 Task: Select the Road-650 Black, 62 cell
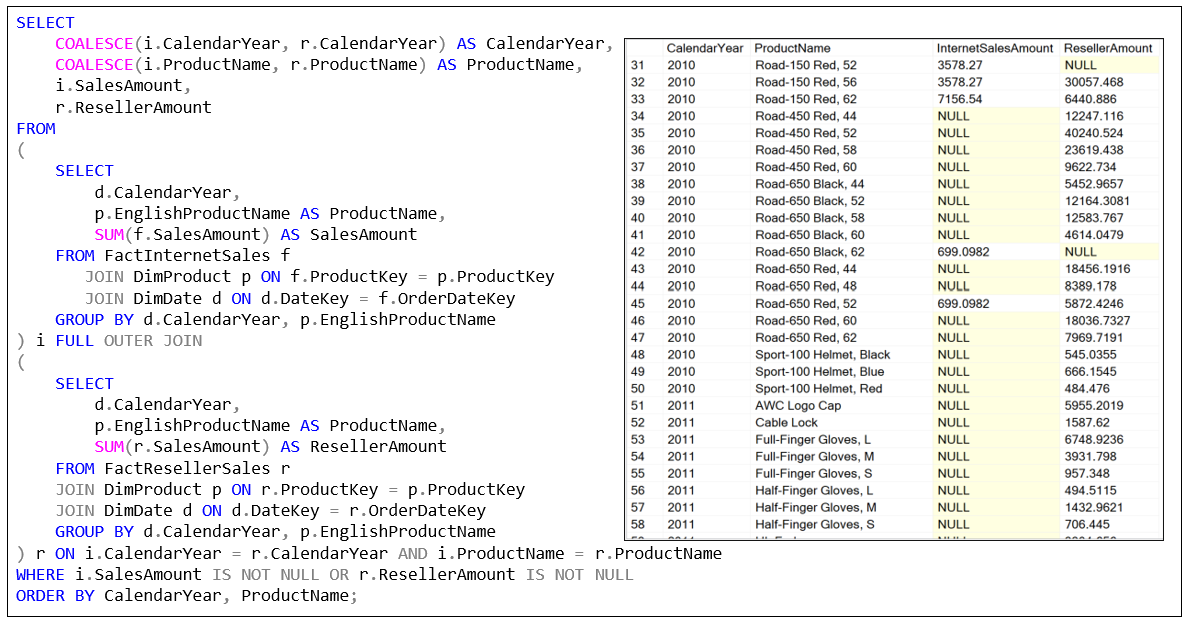(810, 252)
